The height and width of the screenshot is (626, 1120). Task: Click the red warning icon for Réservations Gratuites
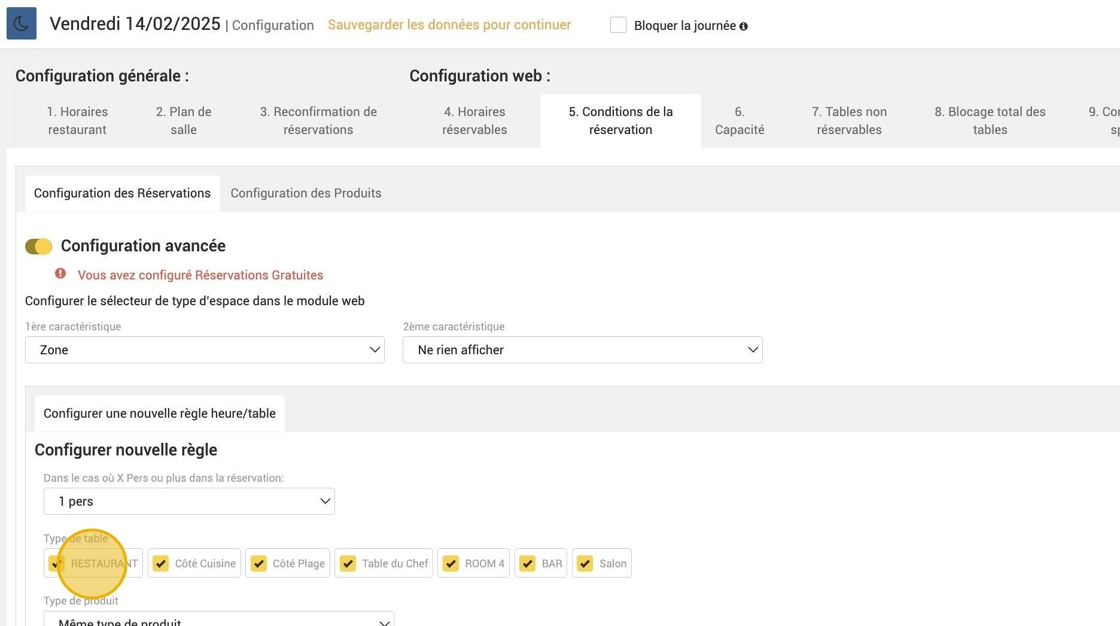60,274
